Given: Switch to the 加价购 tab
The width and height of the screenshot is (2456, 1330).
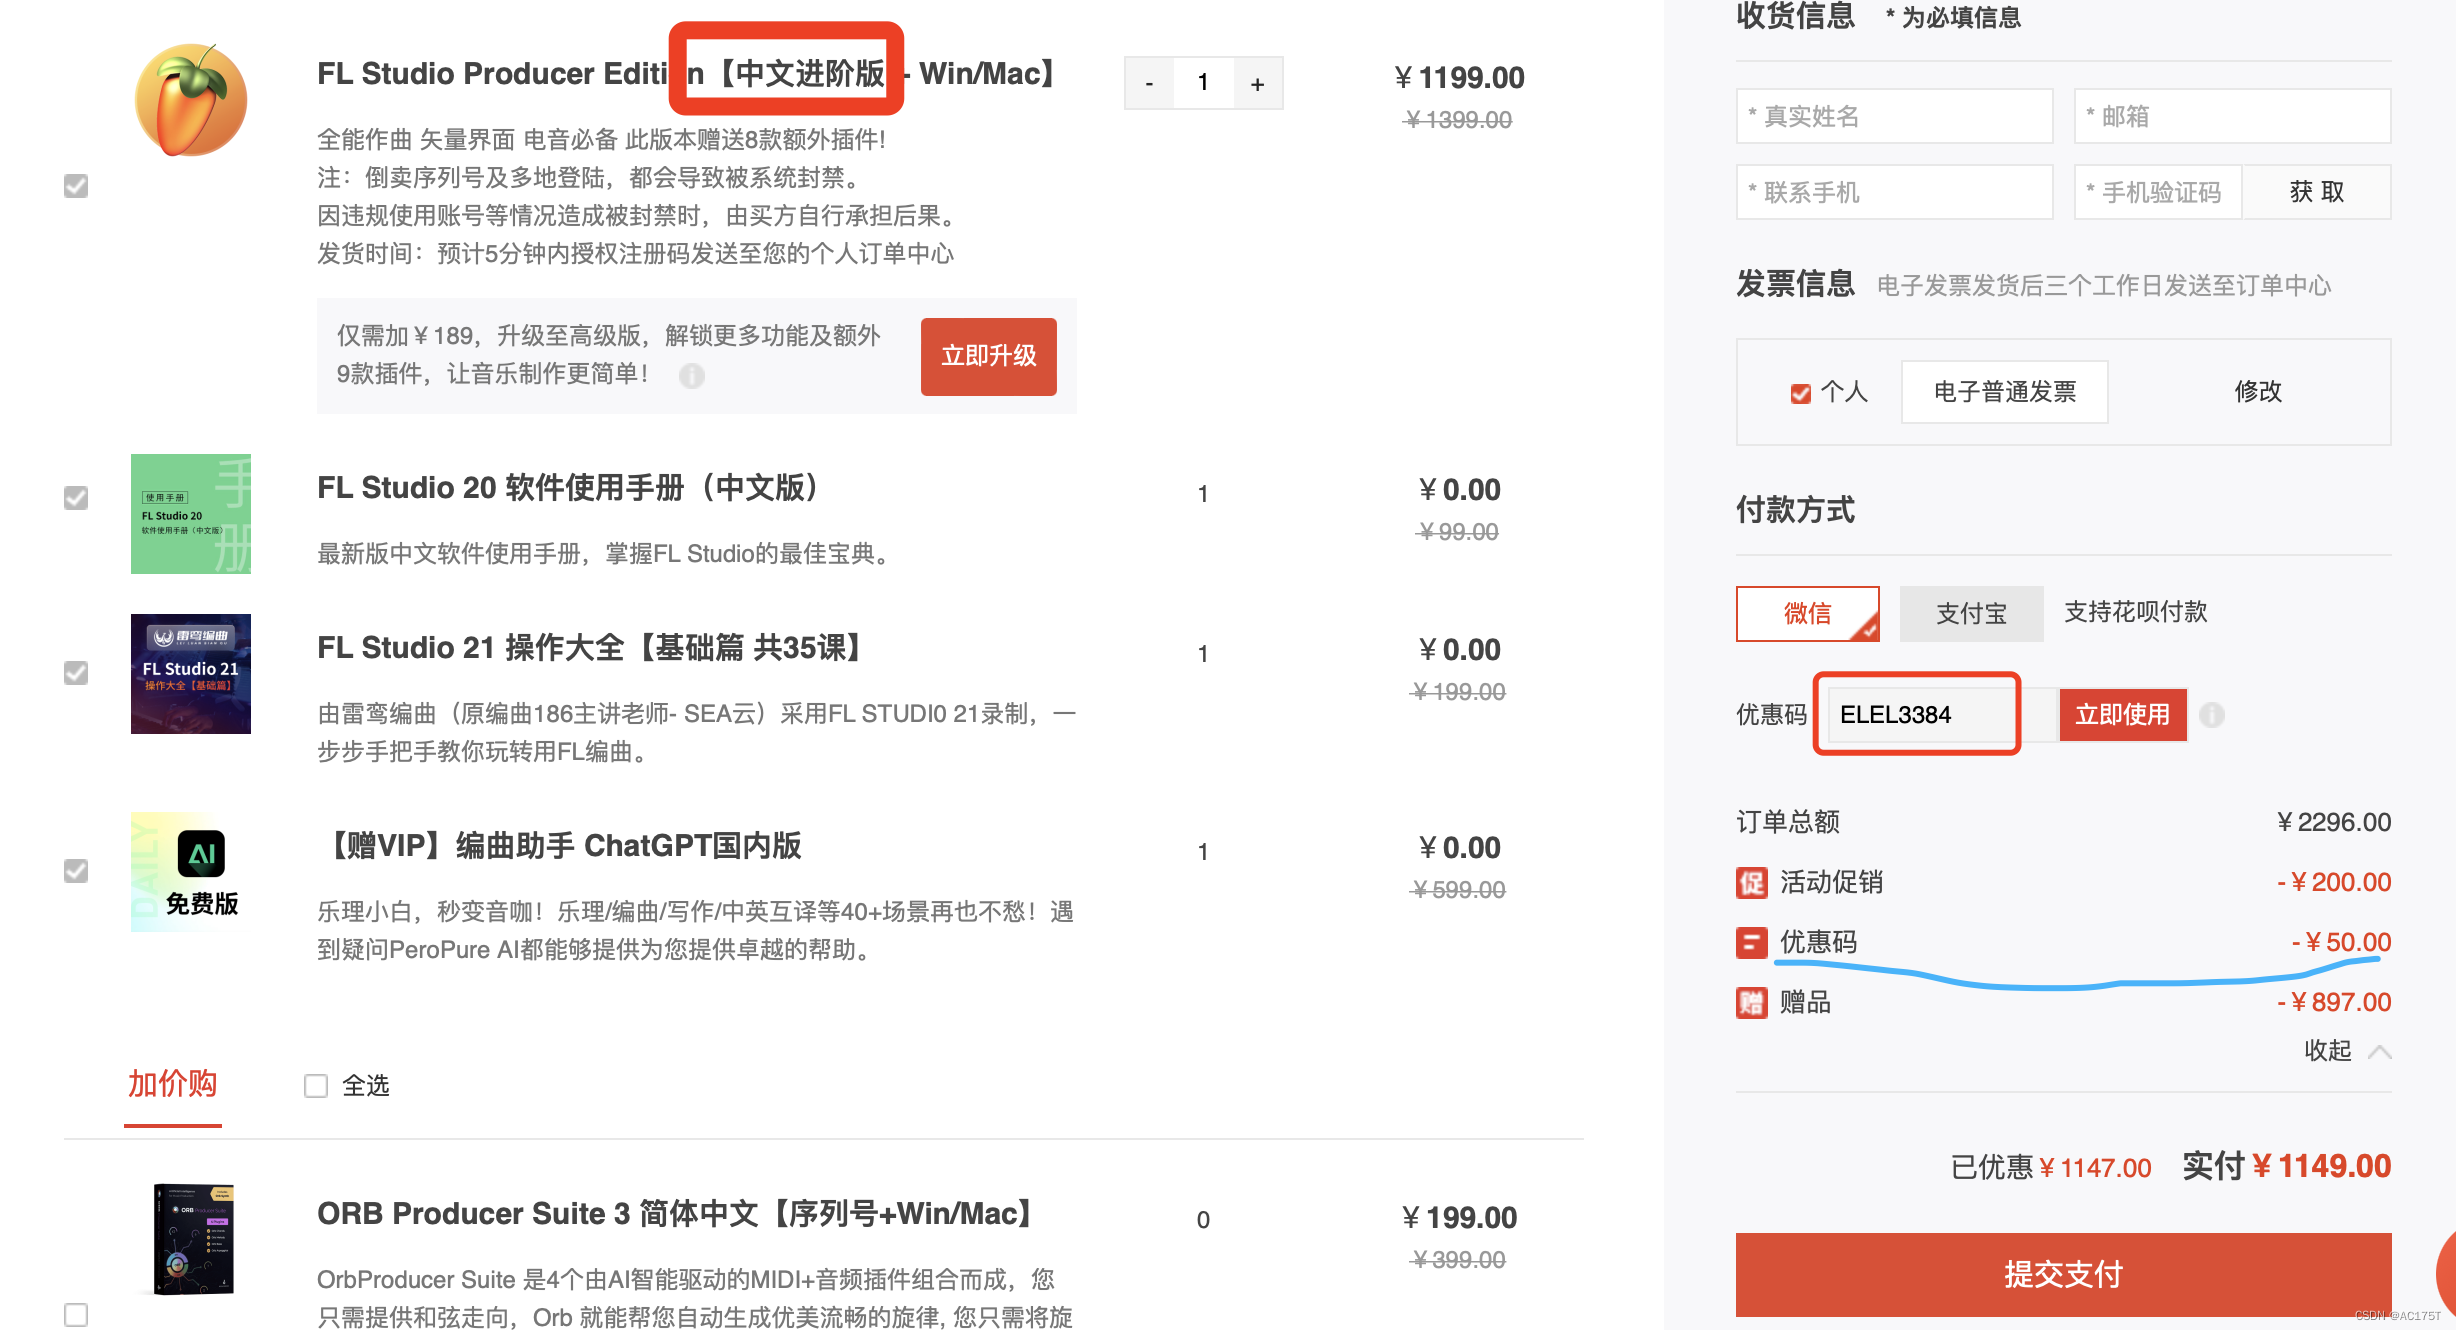Looking at the screenshot, I should point(173,1084).
